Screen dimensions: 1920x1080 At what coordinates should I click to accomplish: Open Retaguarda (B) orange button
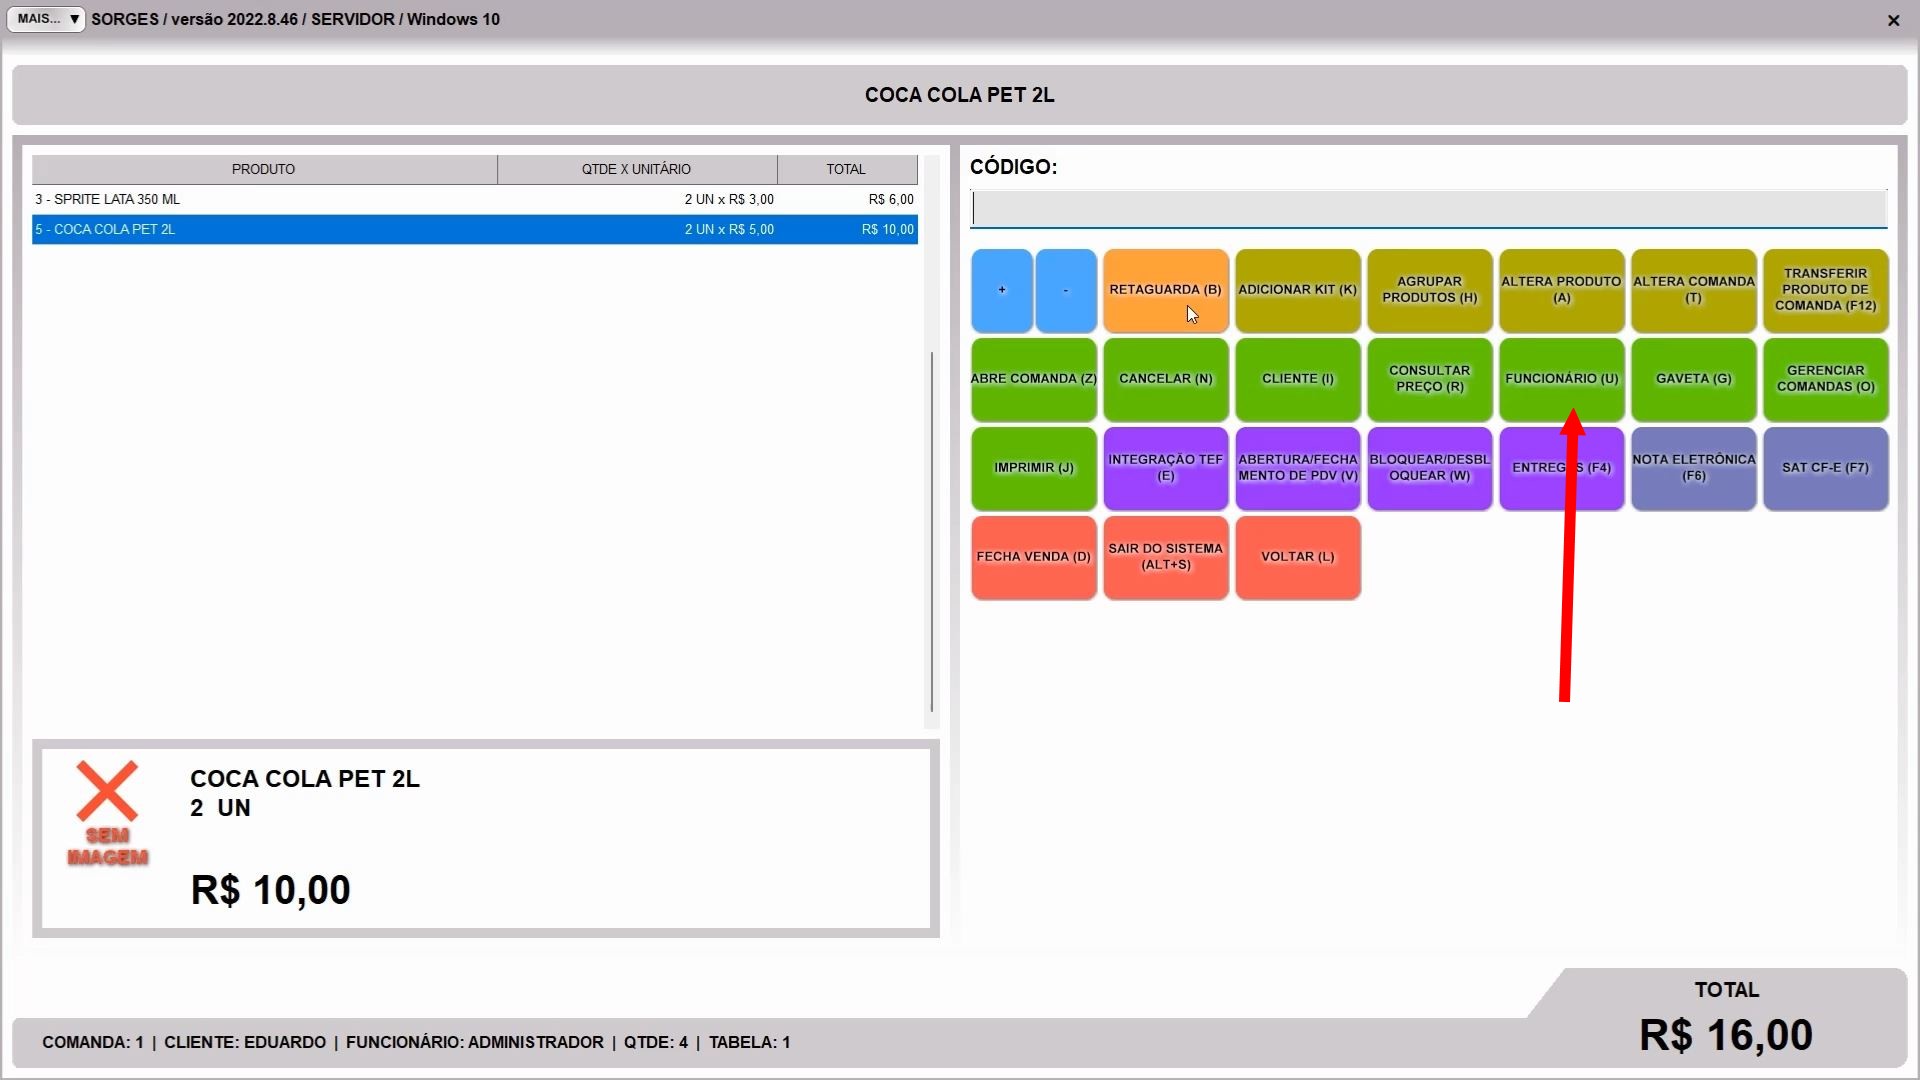pyautogui.click(x=1165, y=290)
